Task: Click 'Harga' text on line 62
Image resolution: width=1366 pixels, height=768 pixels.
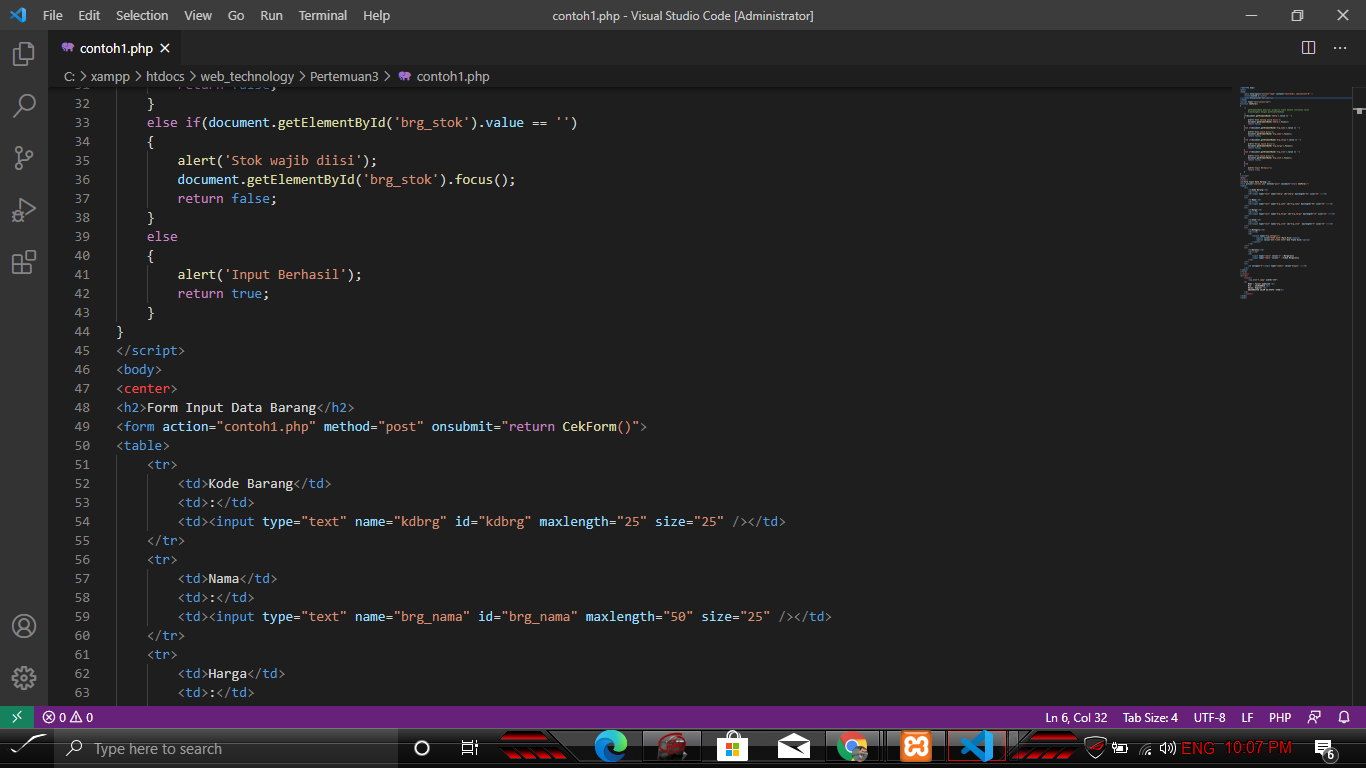Action: [x=227, y=673]
